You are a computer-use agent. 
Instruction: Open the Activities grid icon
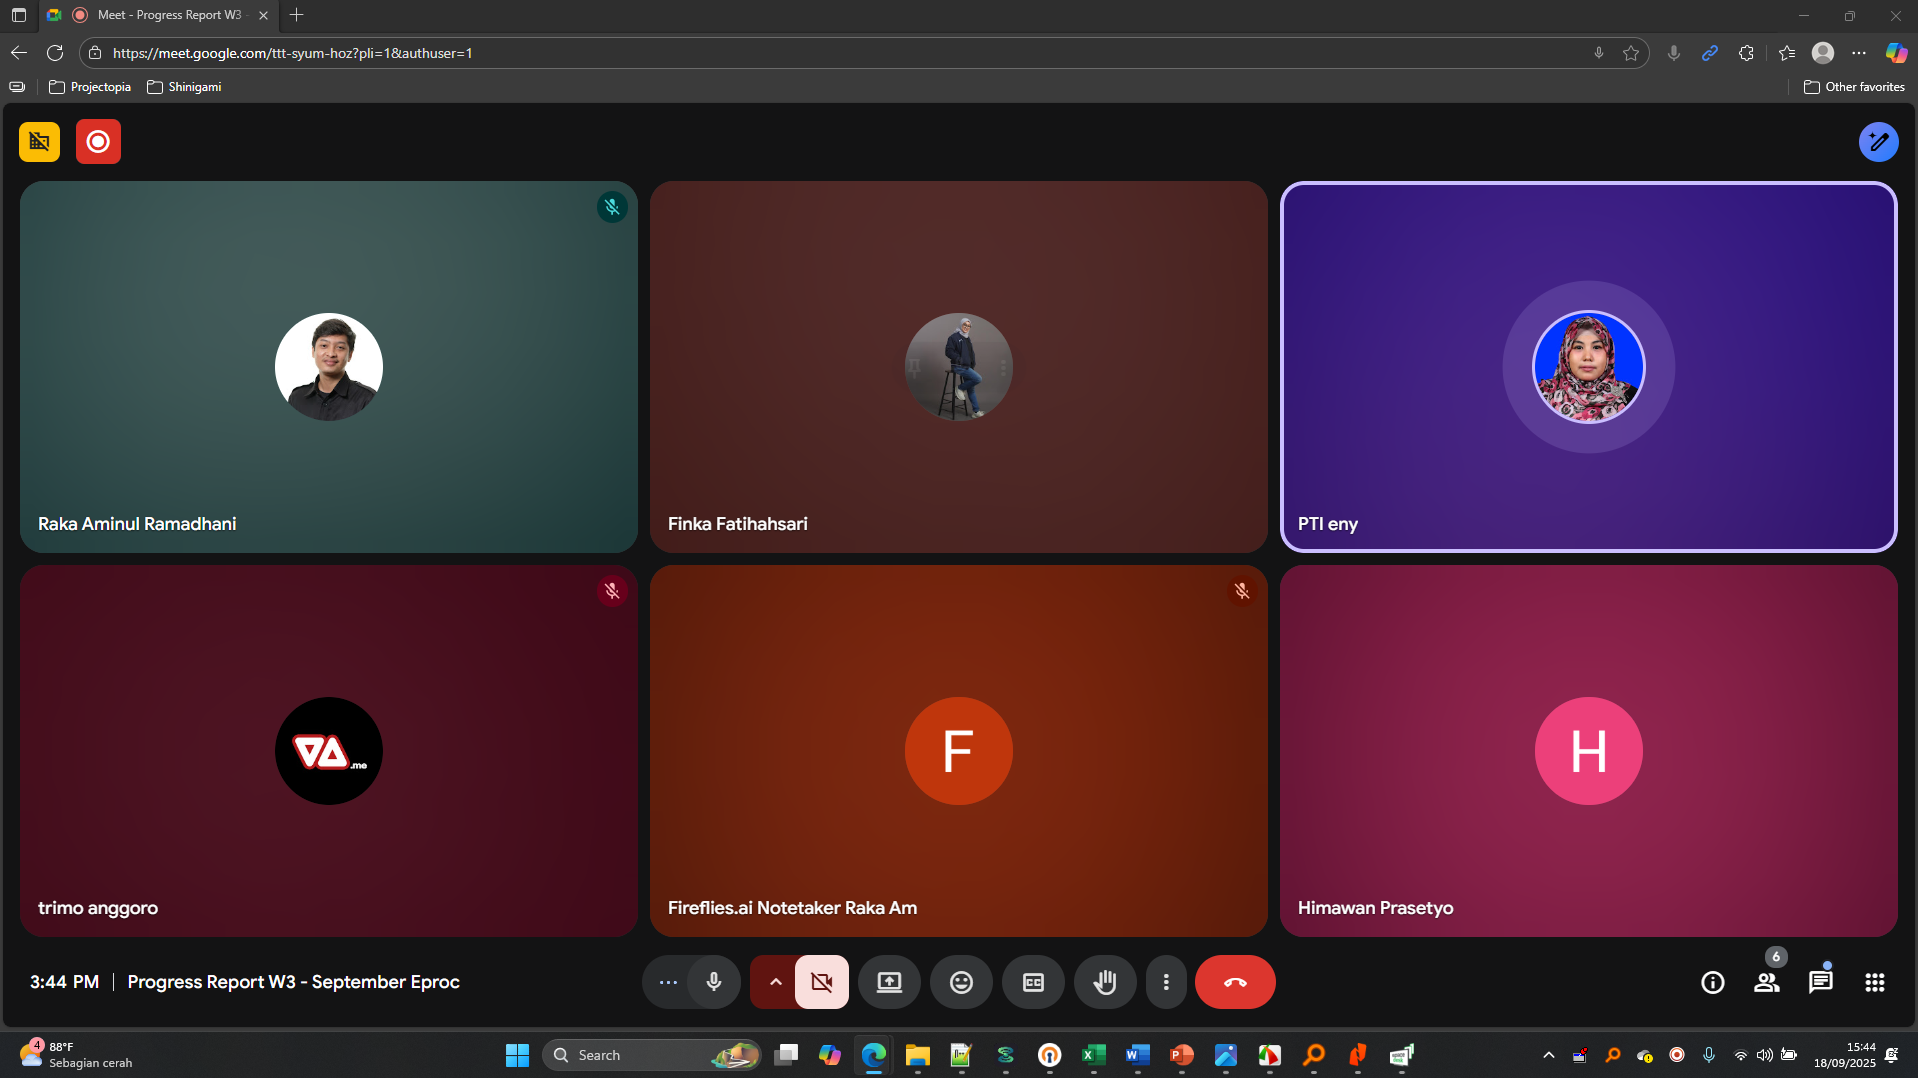point(1874,982)
